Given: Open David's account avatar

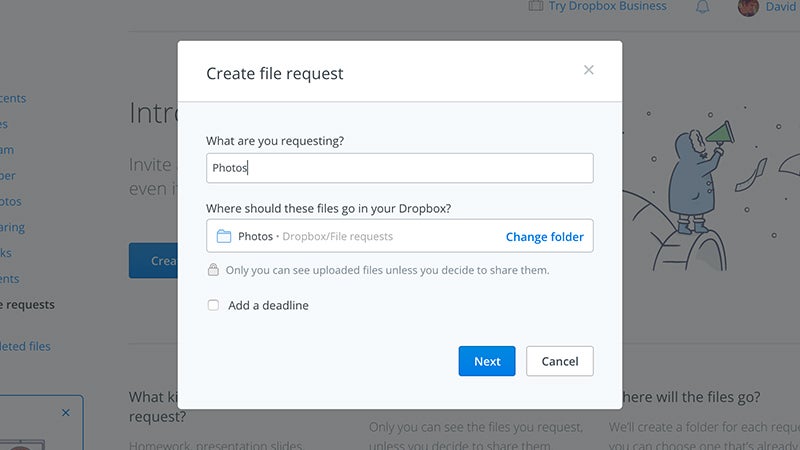Looking at the screenshot, I should click(748, 7).
